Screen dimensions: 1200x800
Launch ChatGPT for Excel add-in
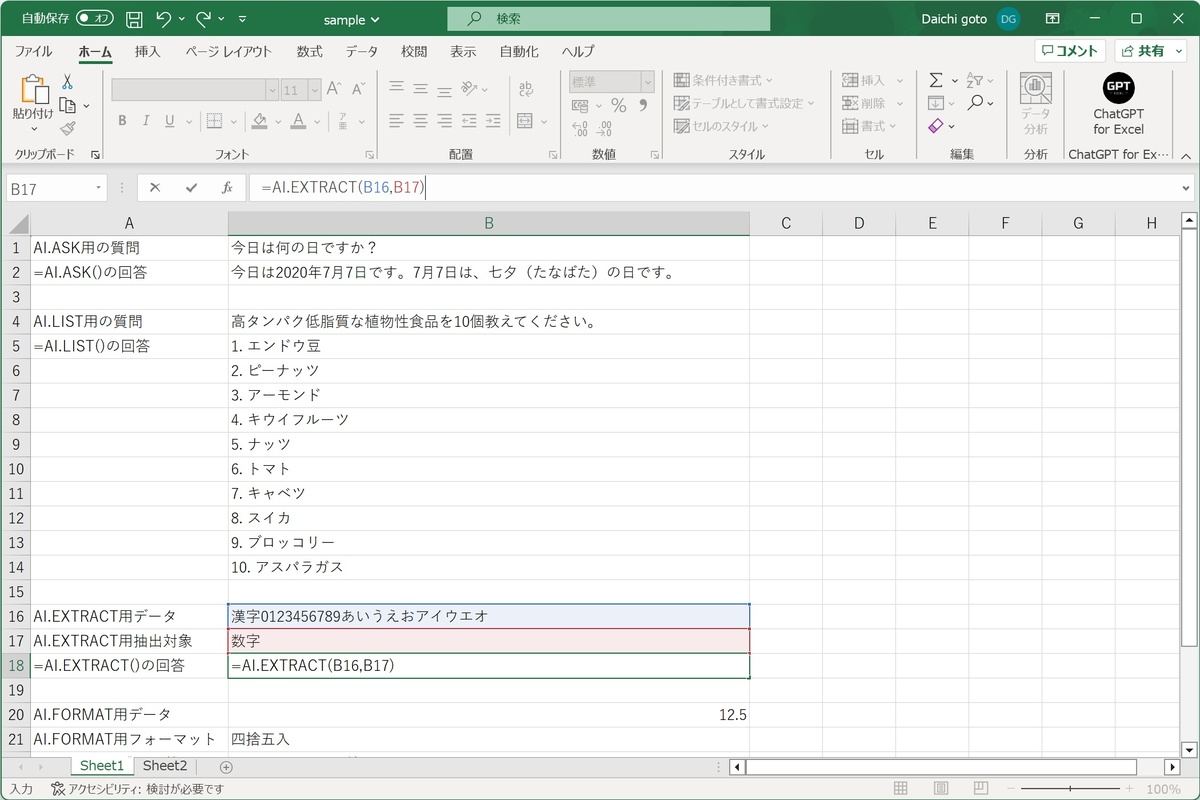pyautogui.click(x=1118, y=104)
